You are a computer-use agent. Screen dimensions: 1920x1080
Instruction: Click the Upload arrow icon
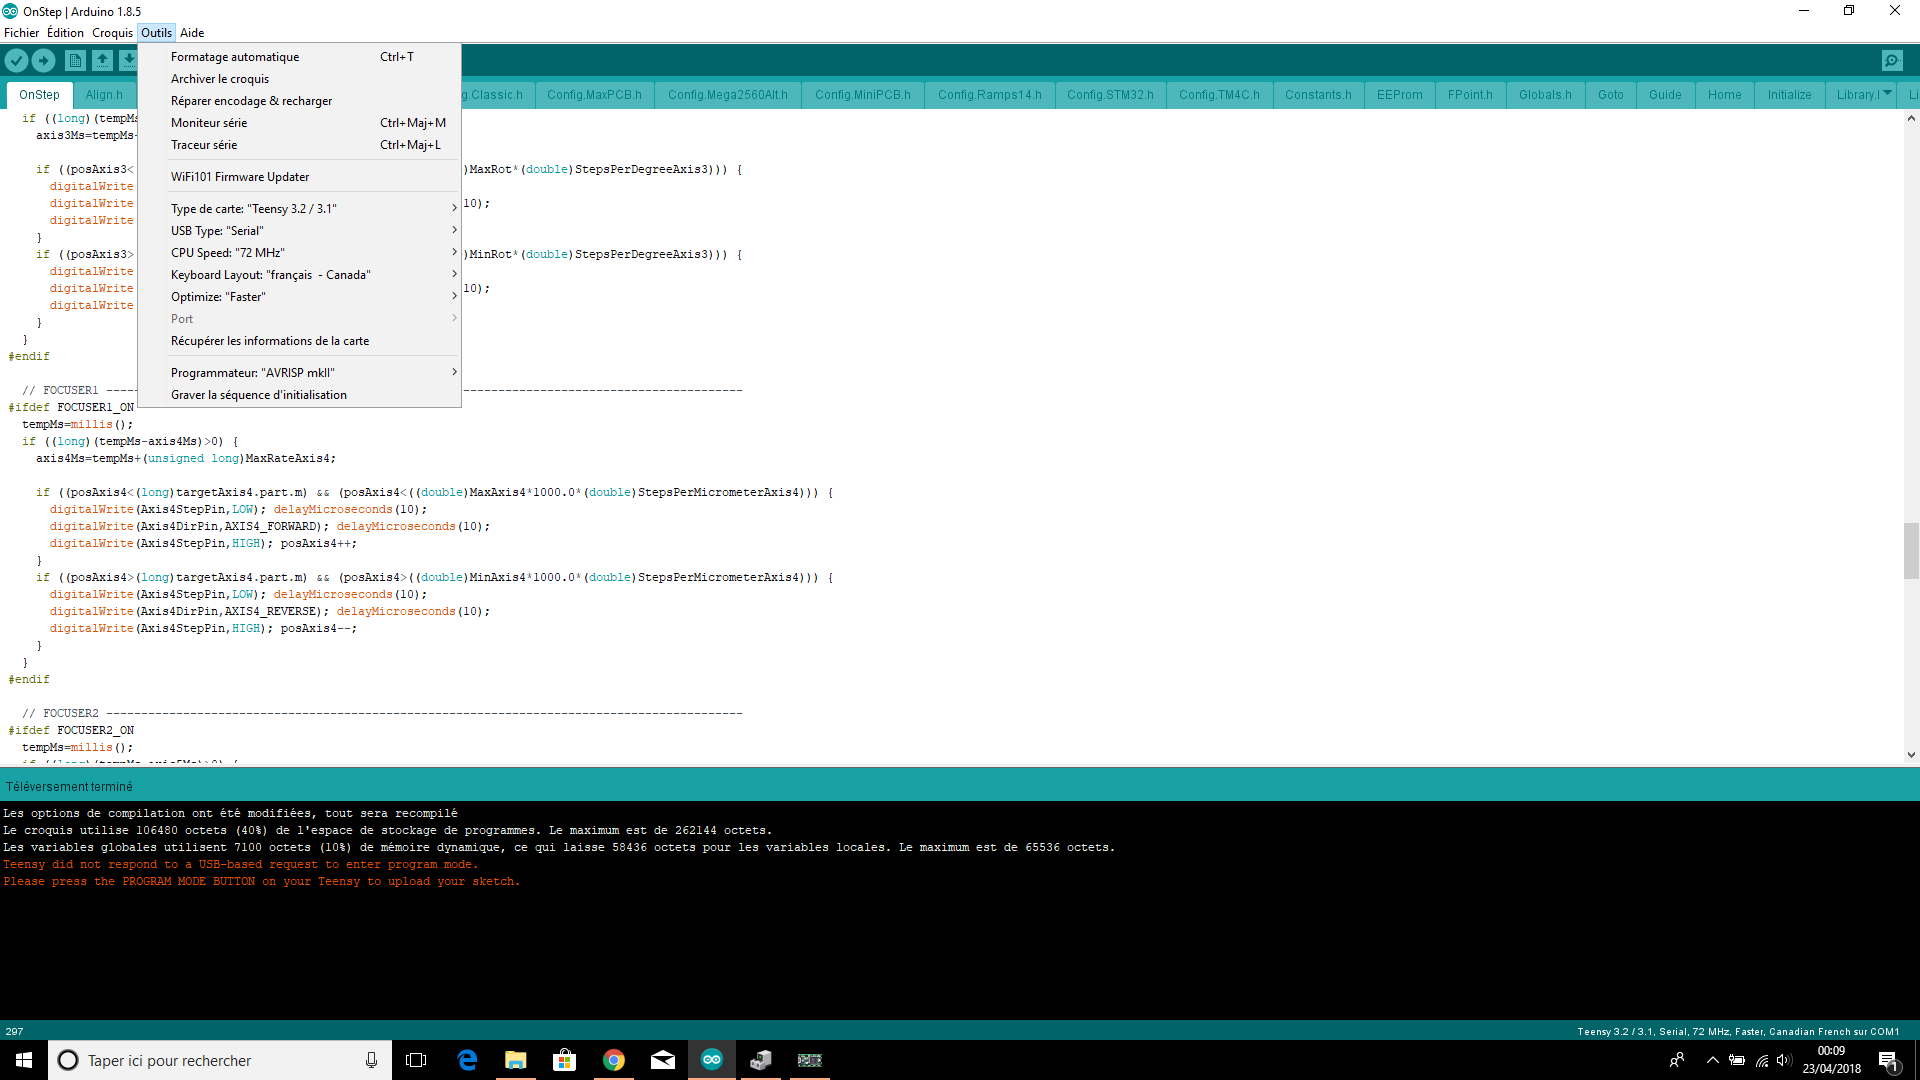43,61
